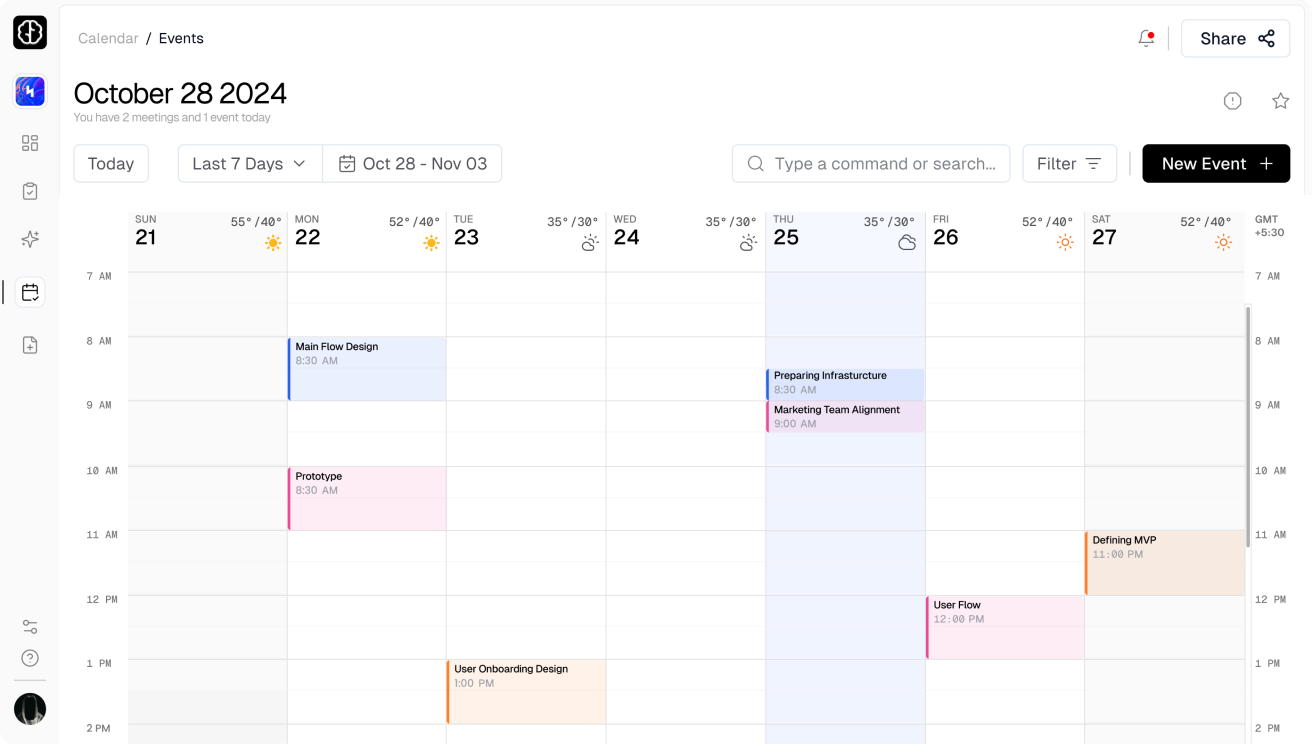
Task: Open the info alert icon
Action: [1232, 101]
